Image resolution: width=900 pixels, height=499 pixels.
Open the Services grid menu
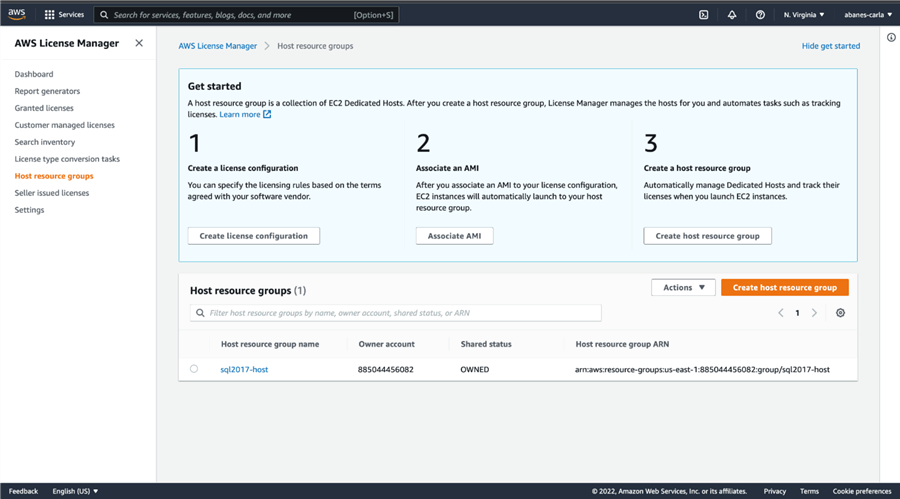click(64, 15)
